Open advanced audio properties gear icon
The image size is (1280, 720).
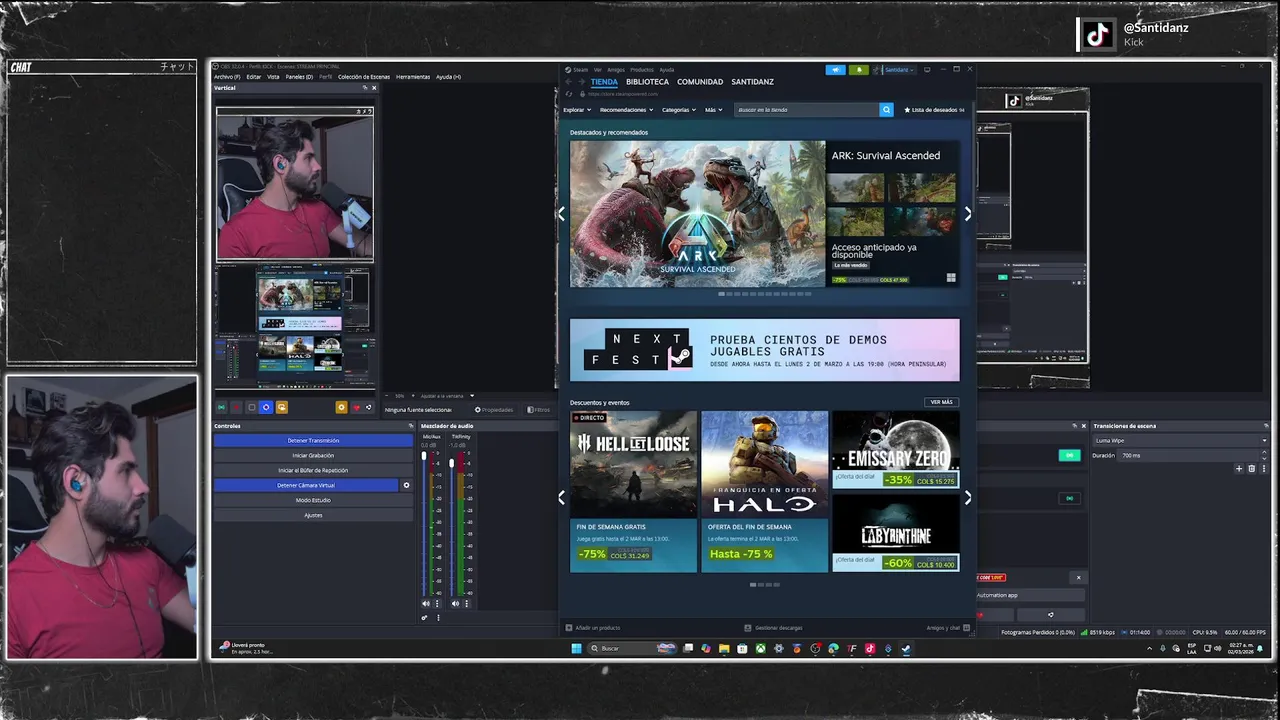424,618
